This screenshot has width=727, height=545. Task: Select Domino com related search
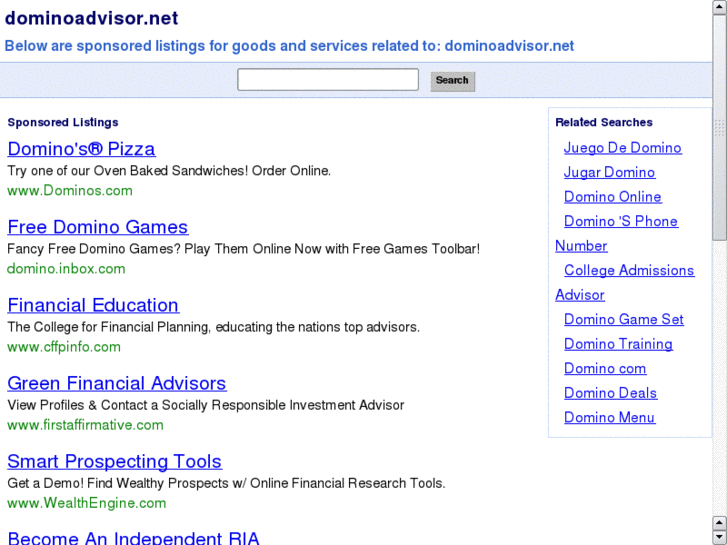click(605, 368)
